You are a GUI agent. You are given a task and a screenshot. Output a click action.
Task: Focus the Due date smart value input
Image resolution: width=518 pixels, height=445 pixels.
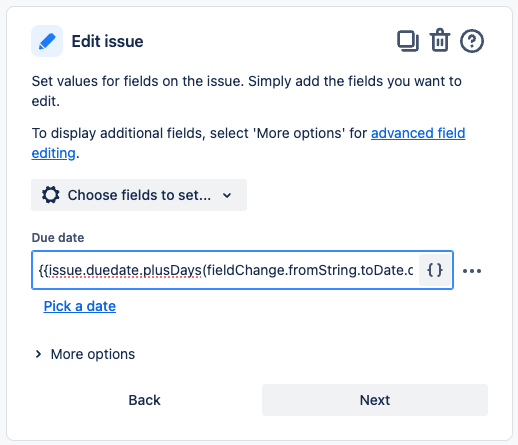(226, 270)
